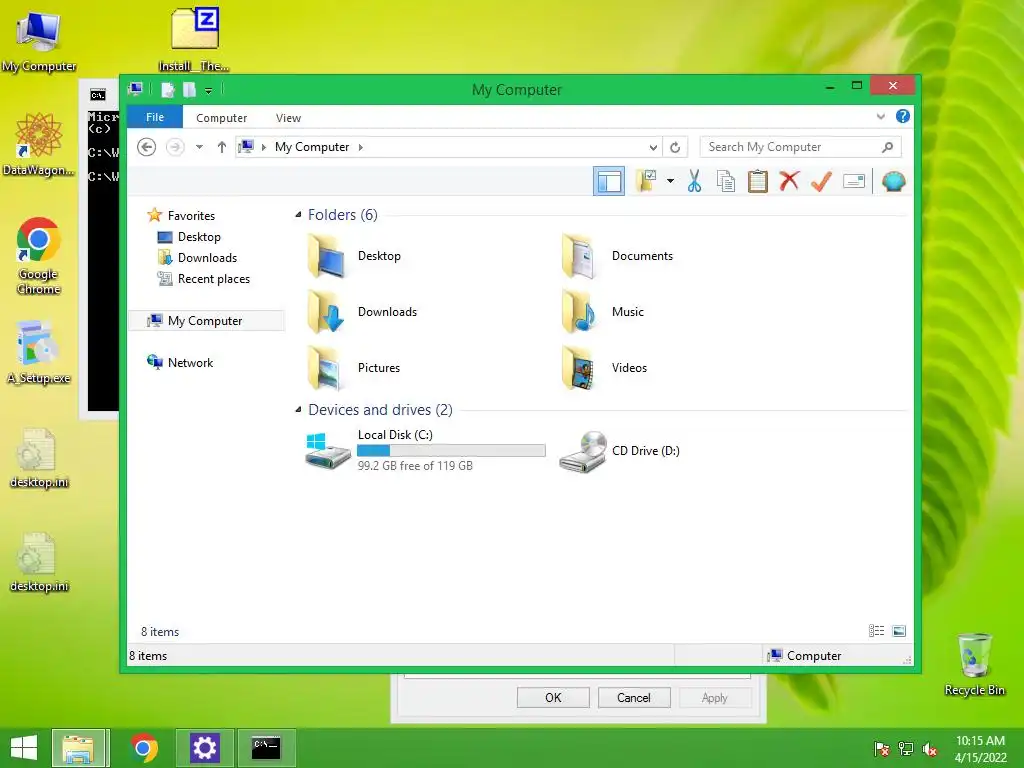Screen dimensions: 1024x768
Task: Select the New folder quick access icon
Action: (x=189, y=90)
